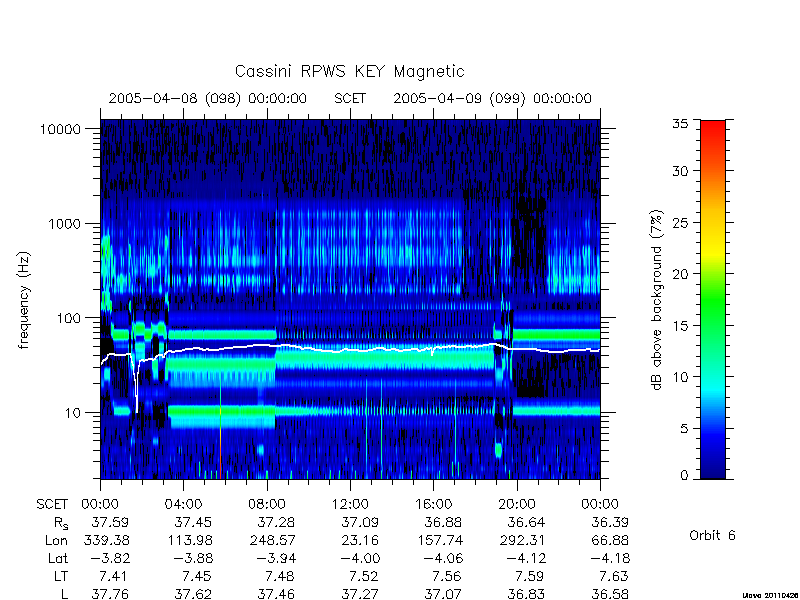
Task: Click the Lon value 248.57
Action: 272,540
